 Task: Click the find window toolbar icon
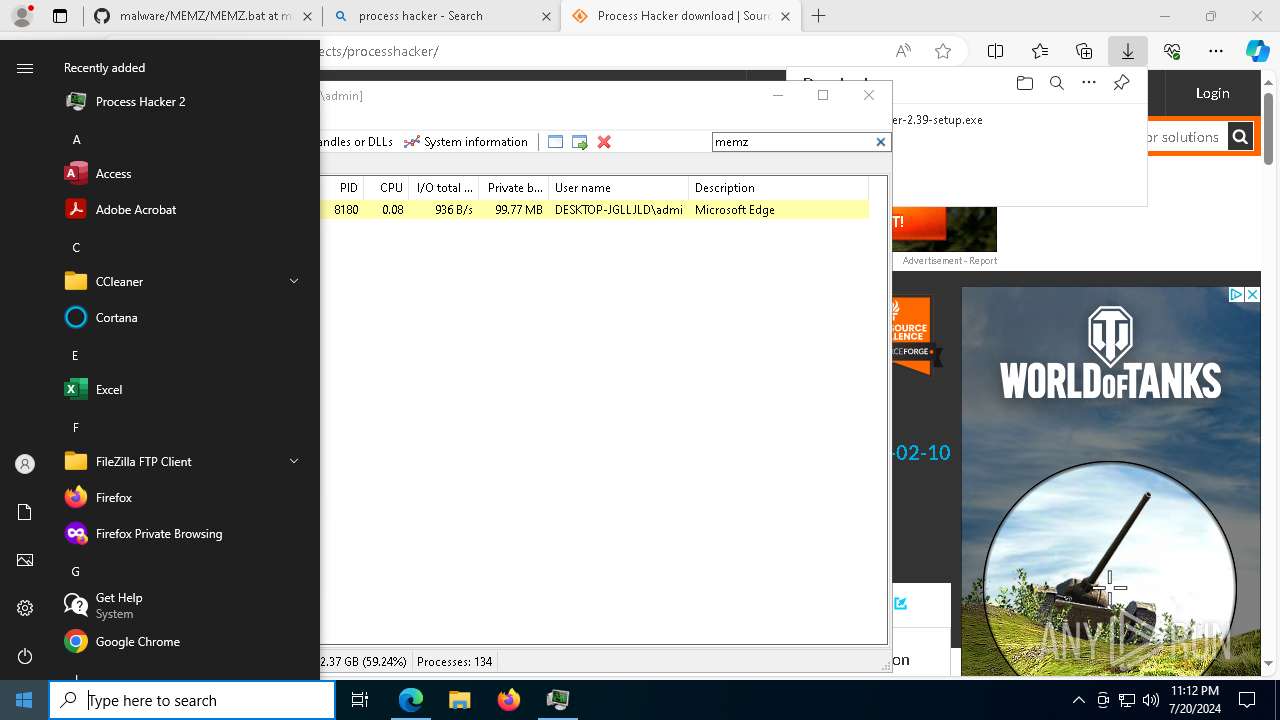click(x=555, y=142)
